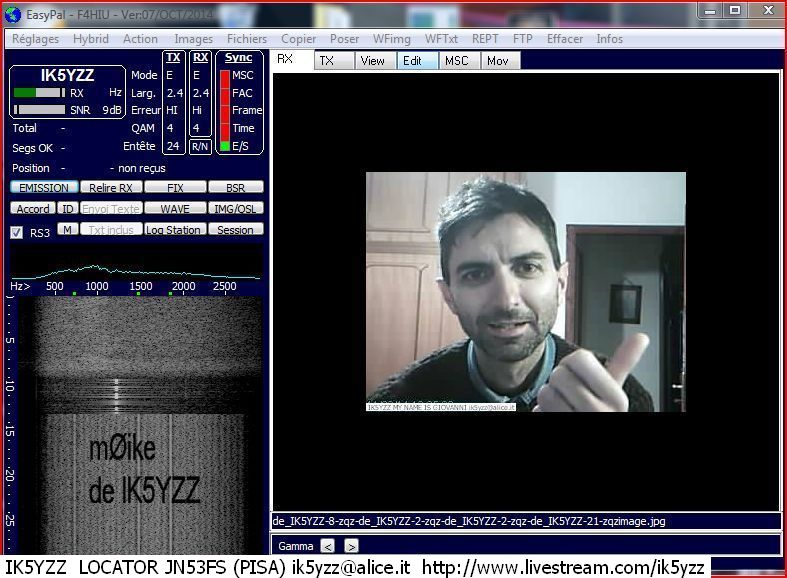This screenshot has height=578, width=787.
Task: Click the green E/S sync indicator
Action: point(225,146)
